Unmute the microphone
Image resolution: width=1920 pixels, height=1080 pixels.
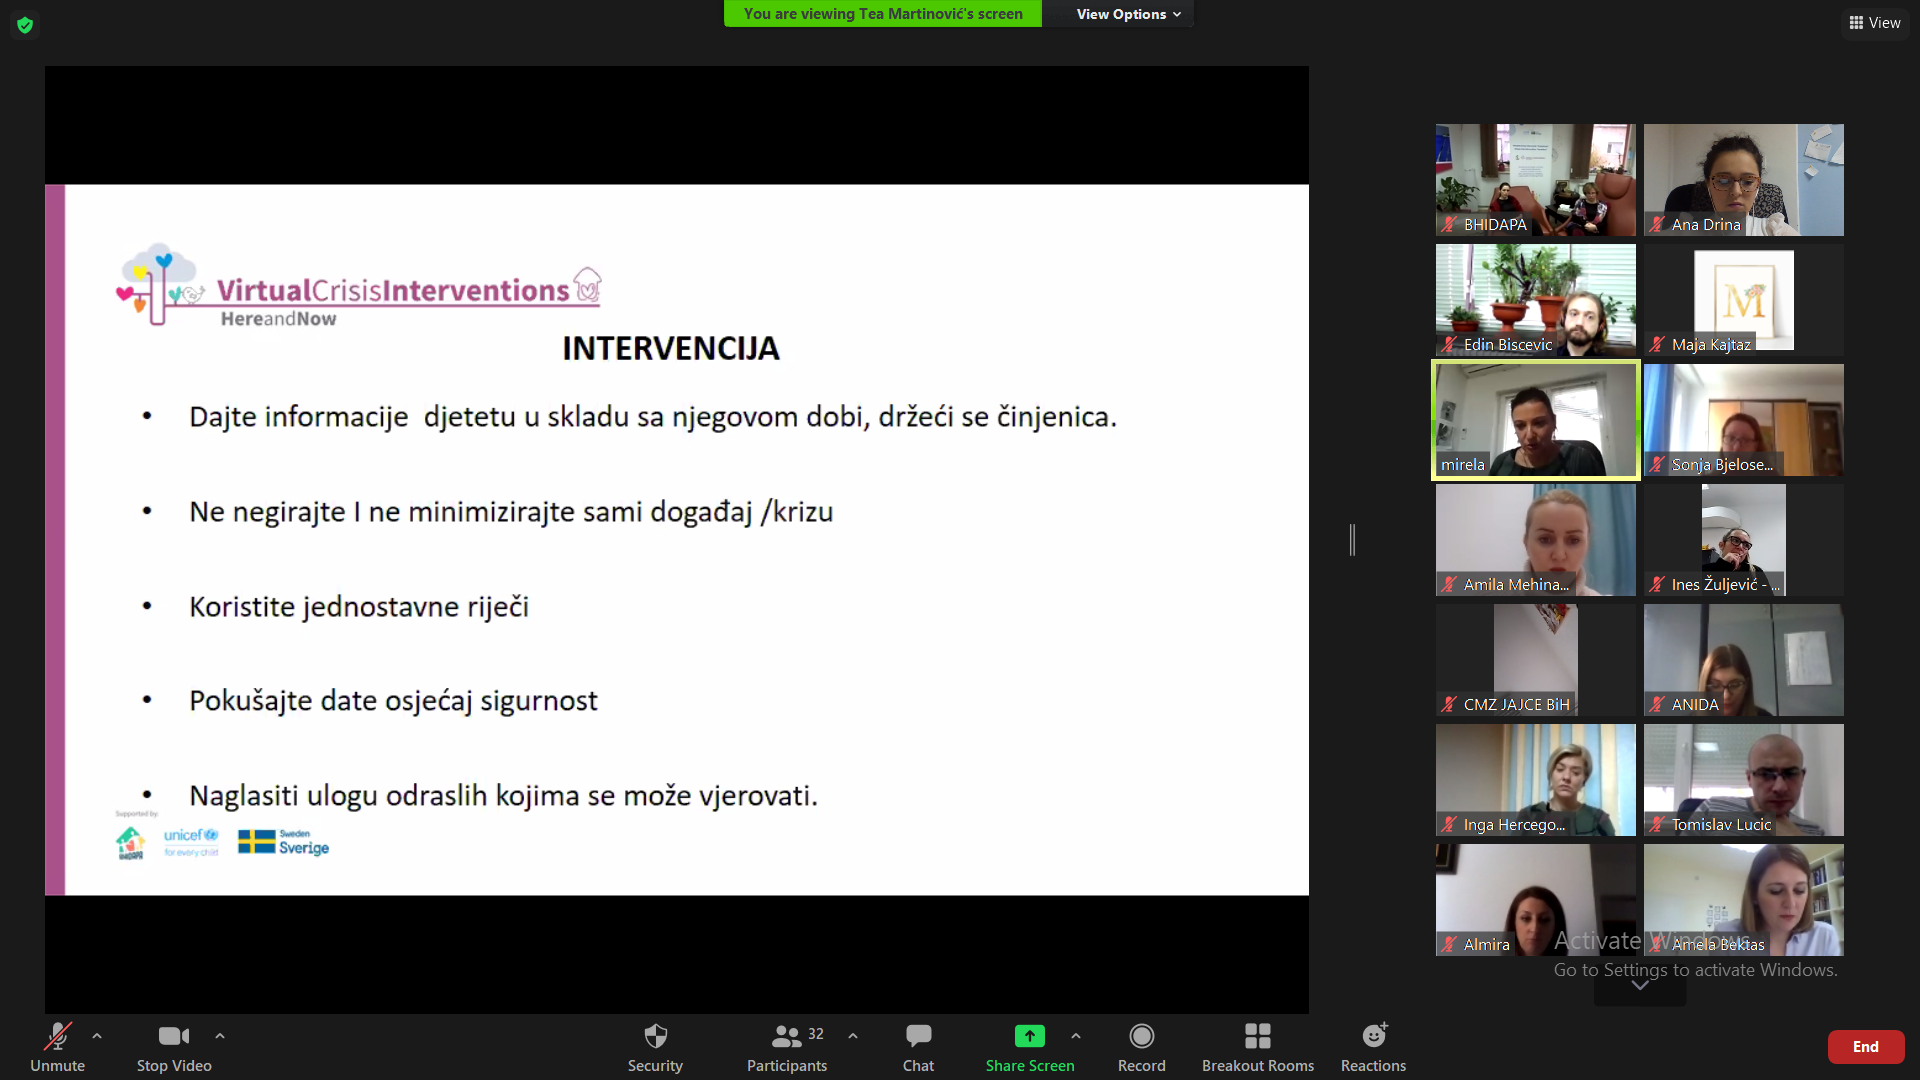pos(57,1036)
